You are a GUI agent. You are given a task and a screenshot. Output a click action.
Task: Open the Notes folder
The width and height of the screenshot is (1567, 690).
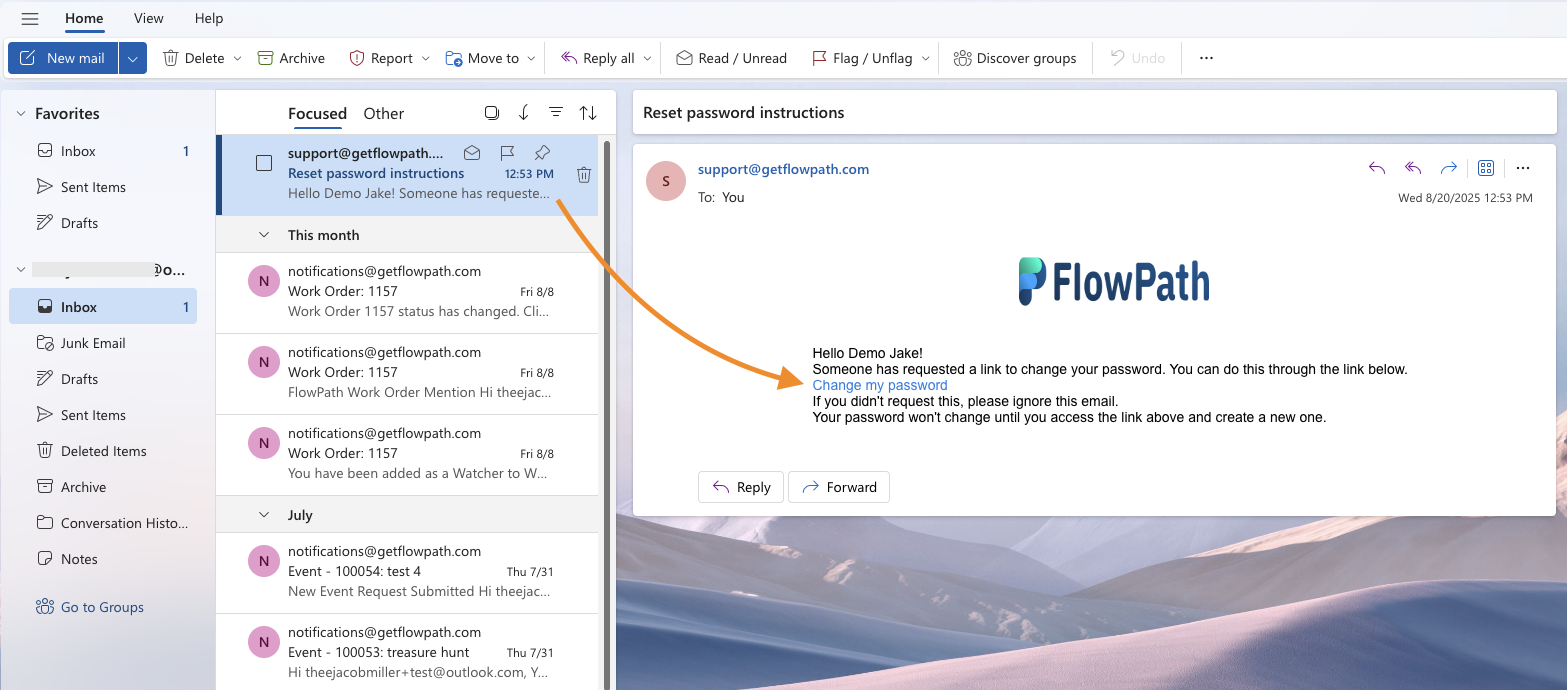[x=103, y=559]
